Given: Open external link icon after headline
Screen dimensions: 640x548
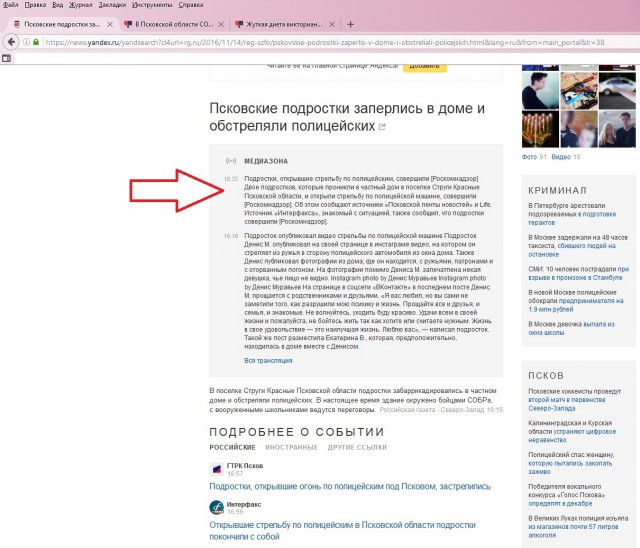Looking at the screenshot, I should click(382, 127).
